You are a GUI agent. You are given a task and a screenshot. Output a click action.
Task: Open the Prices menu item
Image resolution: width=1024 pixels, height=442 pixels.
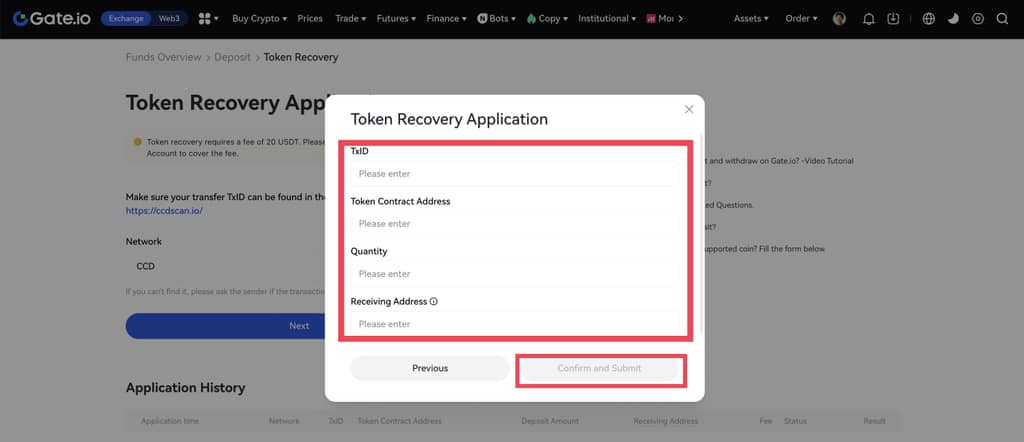(x=310, y=19)
